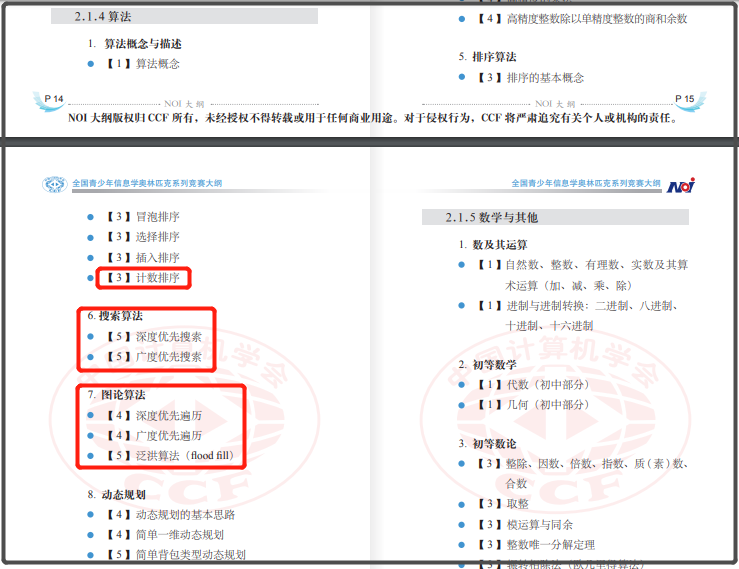This screenshot has width=739, height=569.
Task: Click the item '【3】整数唯一分解定理'
Action: [536, 545]
